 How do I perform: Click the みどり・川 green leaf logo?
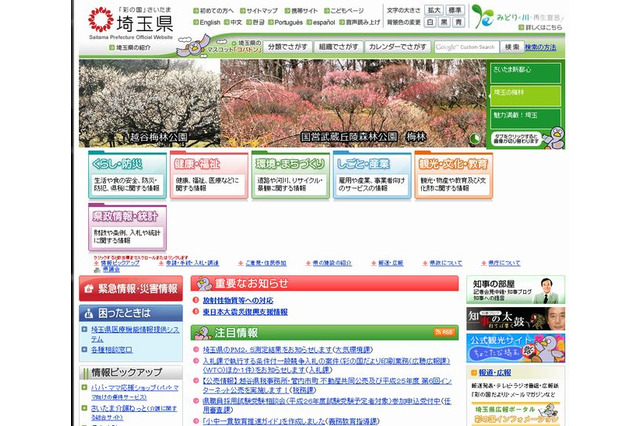coord(482,16)
